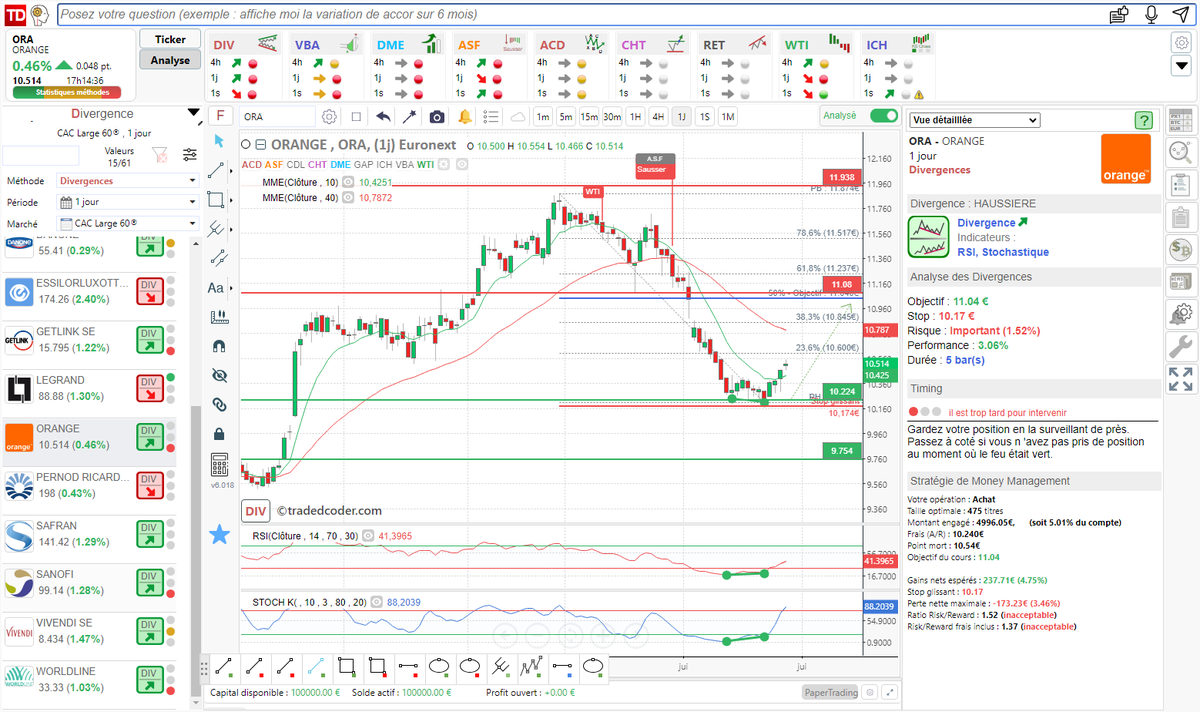Select the 15m timeframe

tap(589, 116)
